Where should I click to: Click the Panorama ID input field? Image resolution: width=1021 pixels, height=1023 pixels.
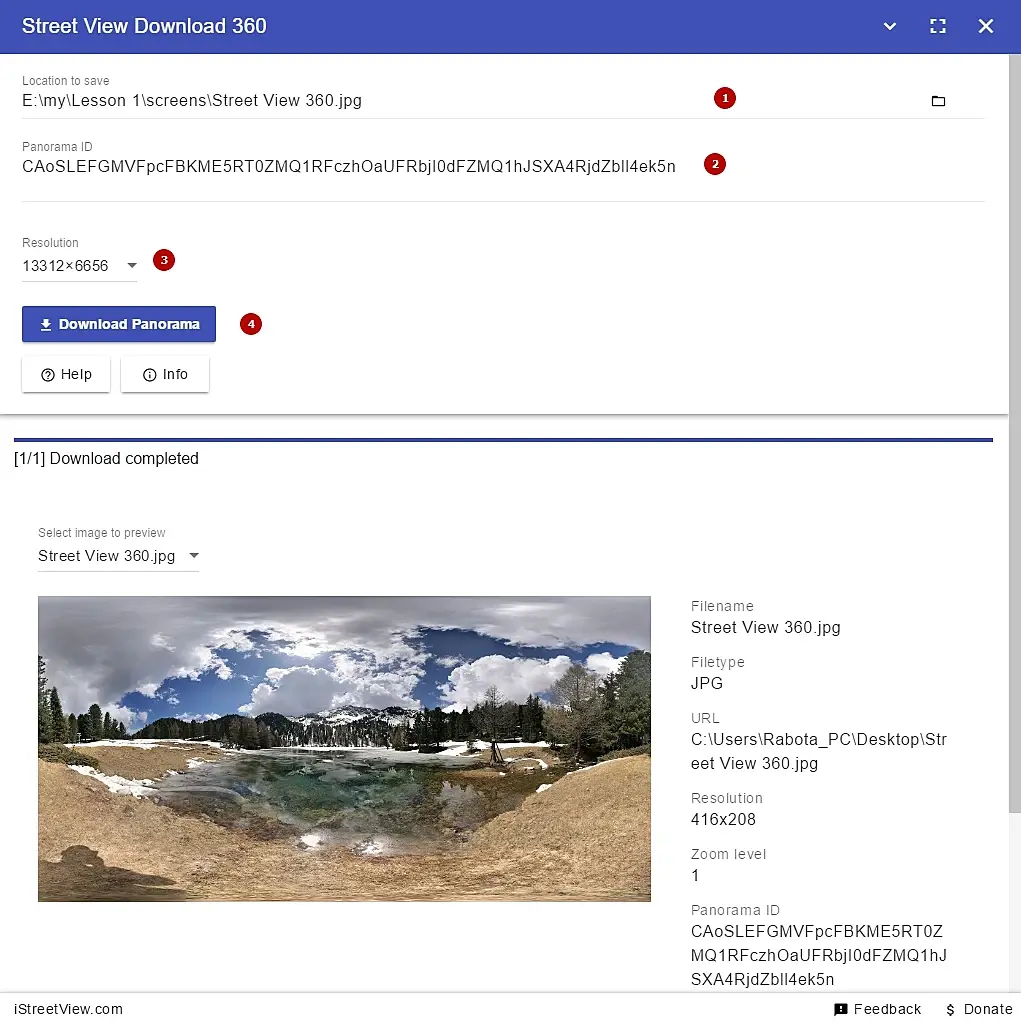point(503,166)
